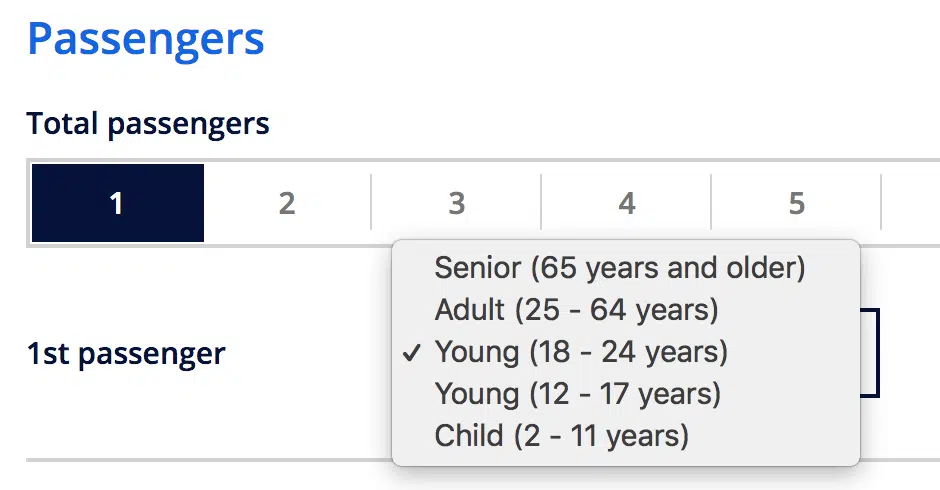Click the Total passengers label
This screenshot has width=940, height=490.
pos(148,124)
